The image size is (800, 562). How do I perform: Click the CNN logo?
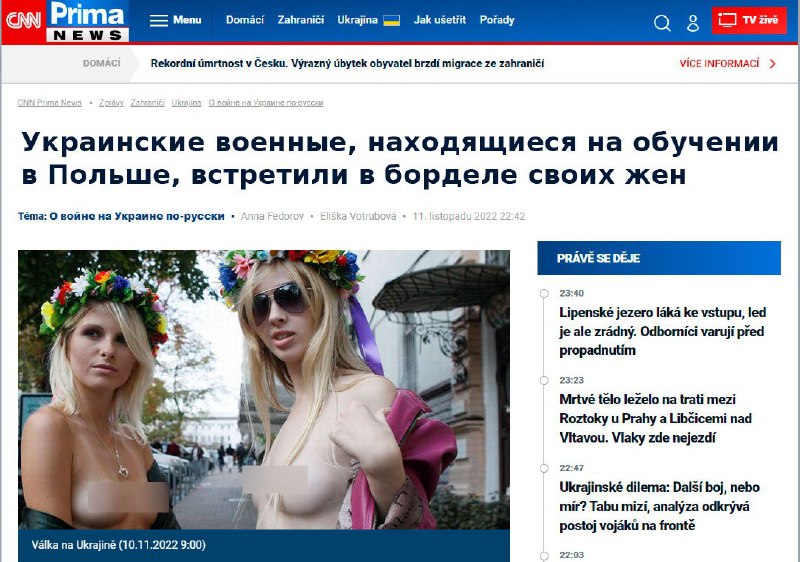click(23, 20)
